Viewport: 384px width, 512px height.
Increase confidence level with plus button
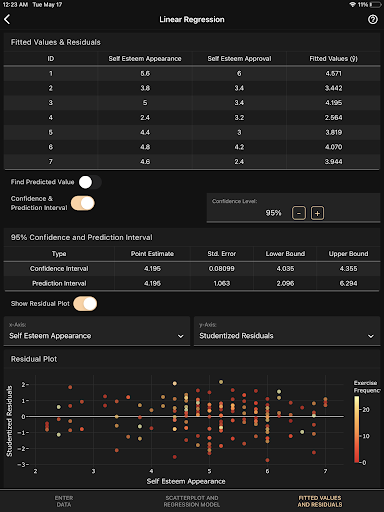click(317, 213)
